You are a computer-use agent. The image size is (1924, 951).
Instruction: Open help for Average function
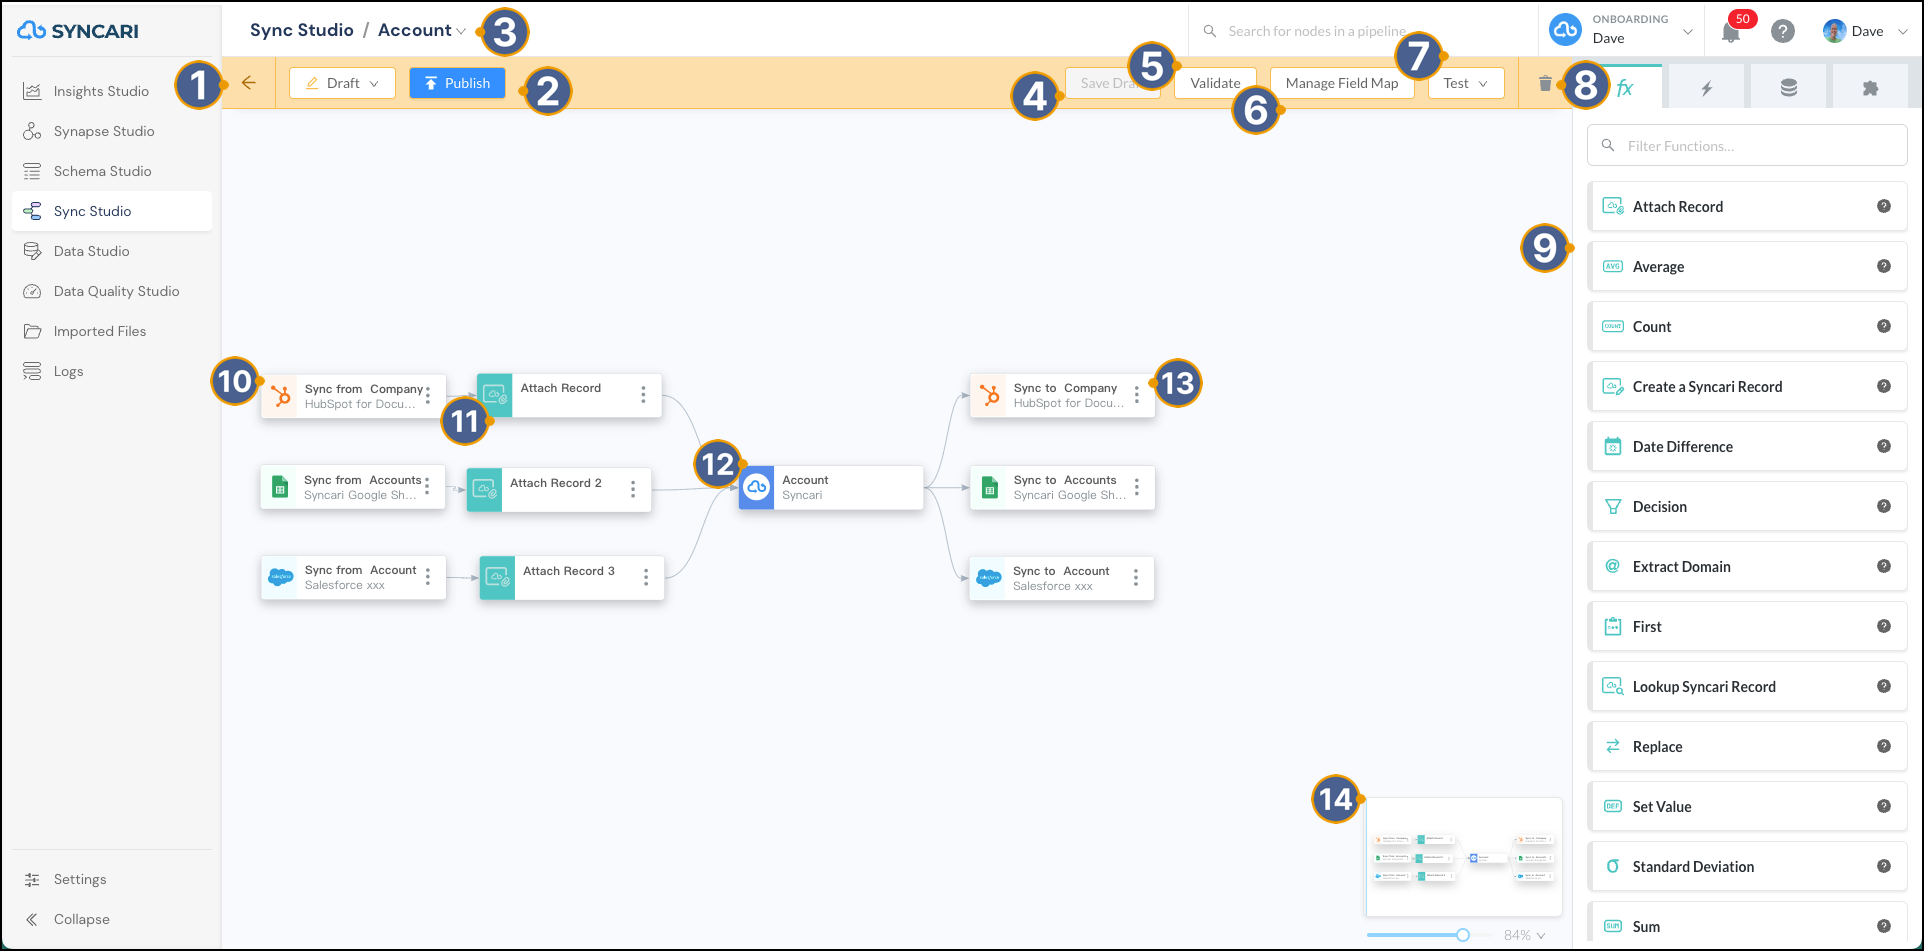click(x=1884, y=266)
